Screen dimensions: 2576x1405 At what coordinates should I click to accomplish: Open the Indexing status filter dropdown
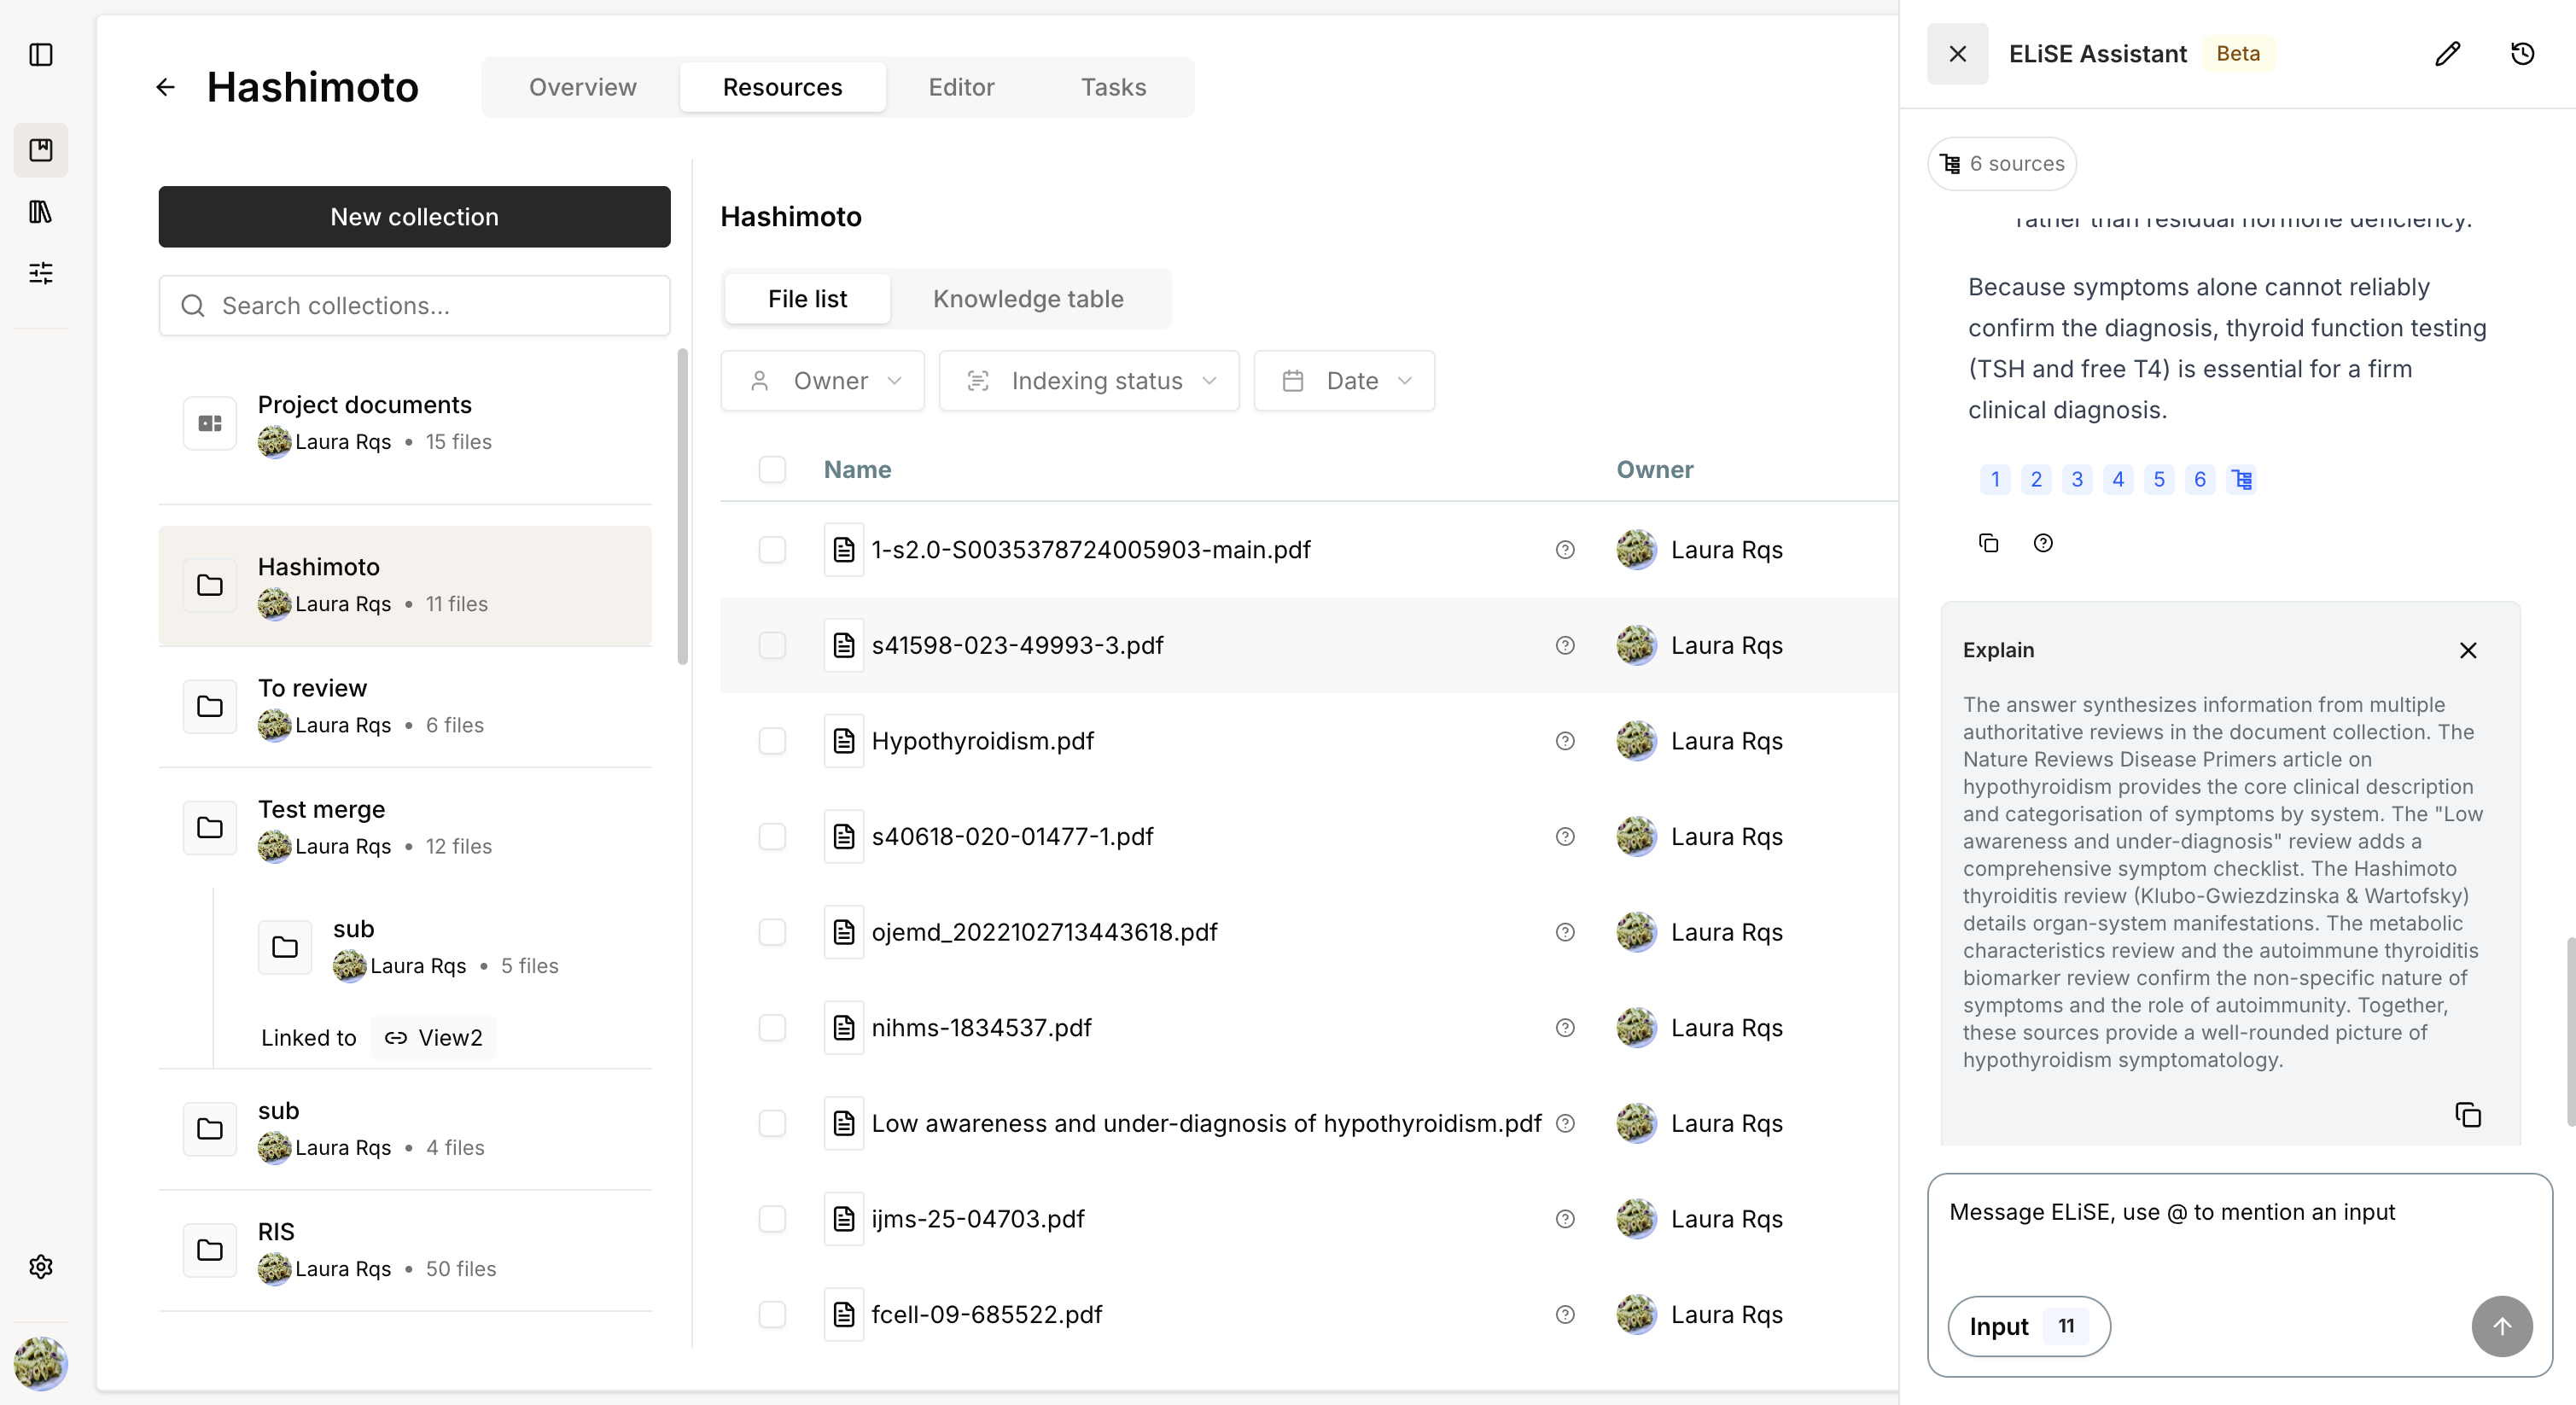(1088, 380)
